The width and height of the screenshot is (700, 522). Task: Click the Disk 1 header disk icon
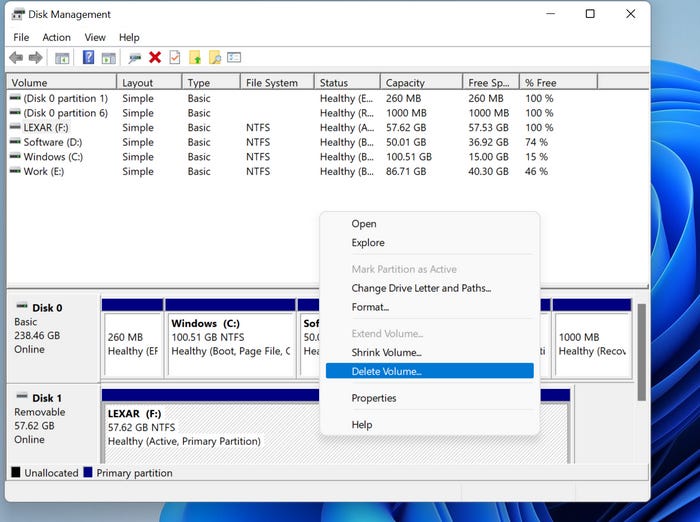pyautogui.click(x=22, y=397)
